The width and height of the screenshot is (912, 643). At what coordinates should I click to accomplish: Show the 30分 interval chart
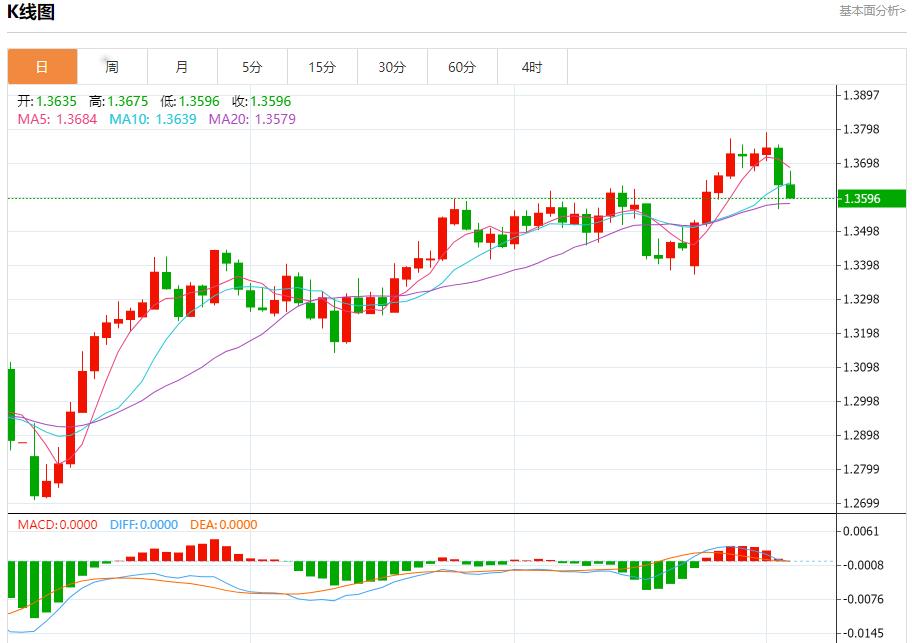tap(392, 67)
